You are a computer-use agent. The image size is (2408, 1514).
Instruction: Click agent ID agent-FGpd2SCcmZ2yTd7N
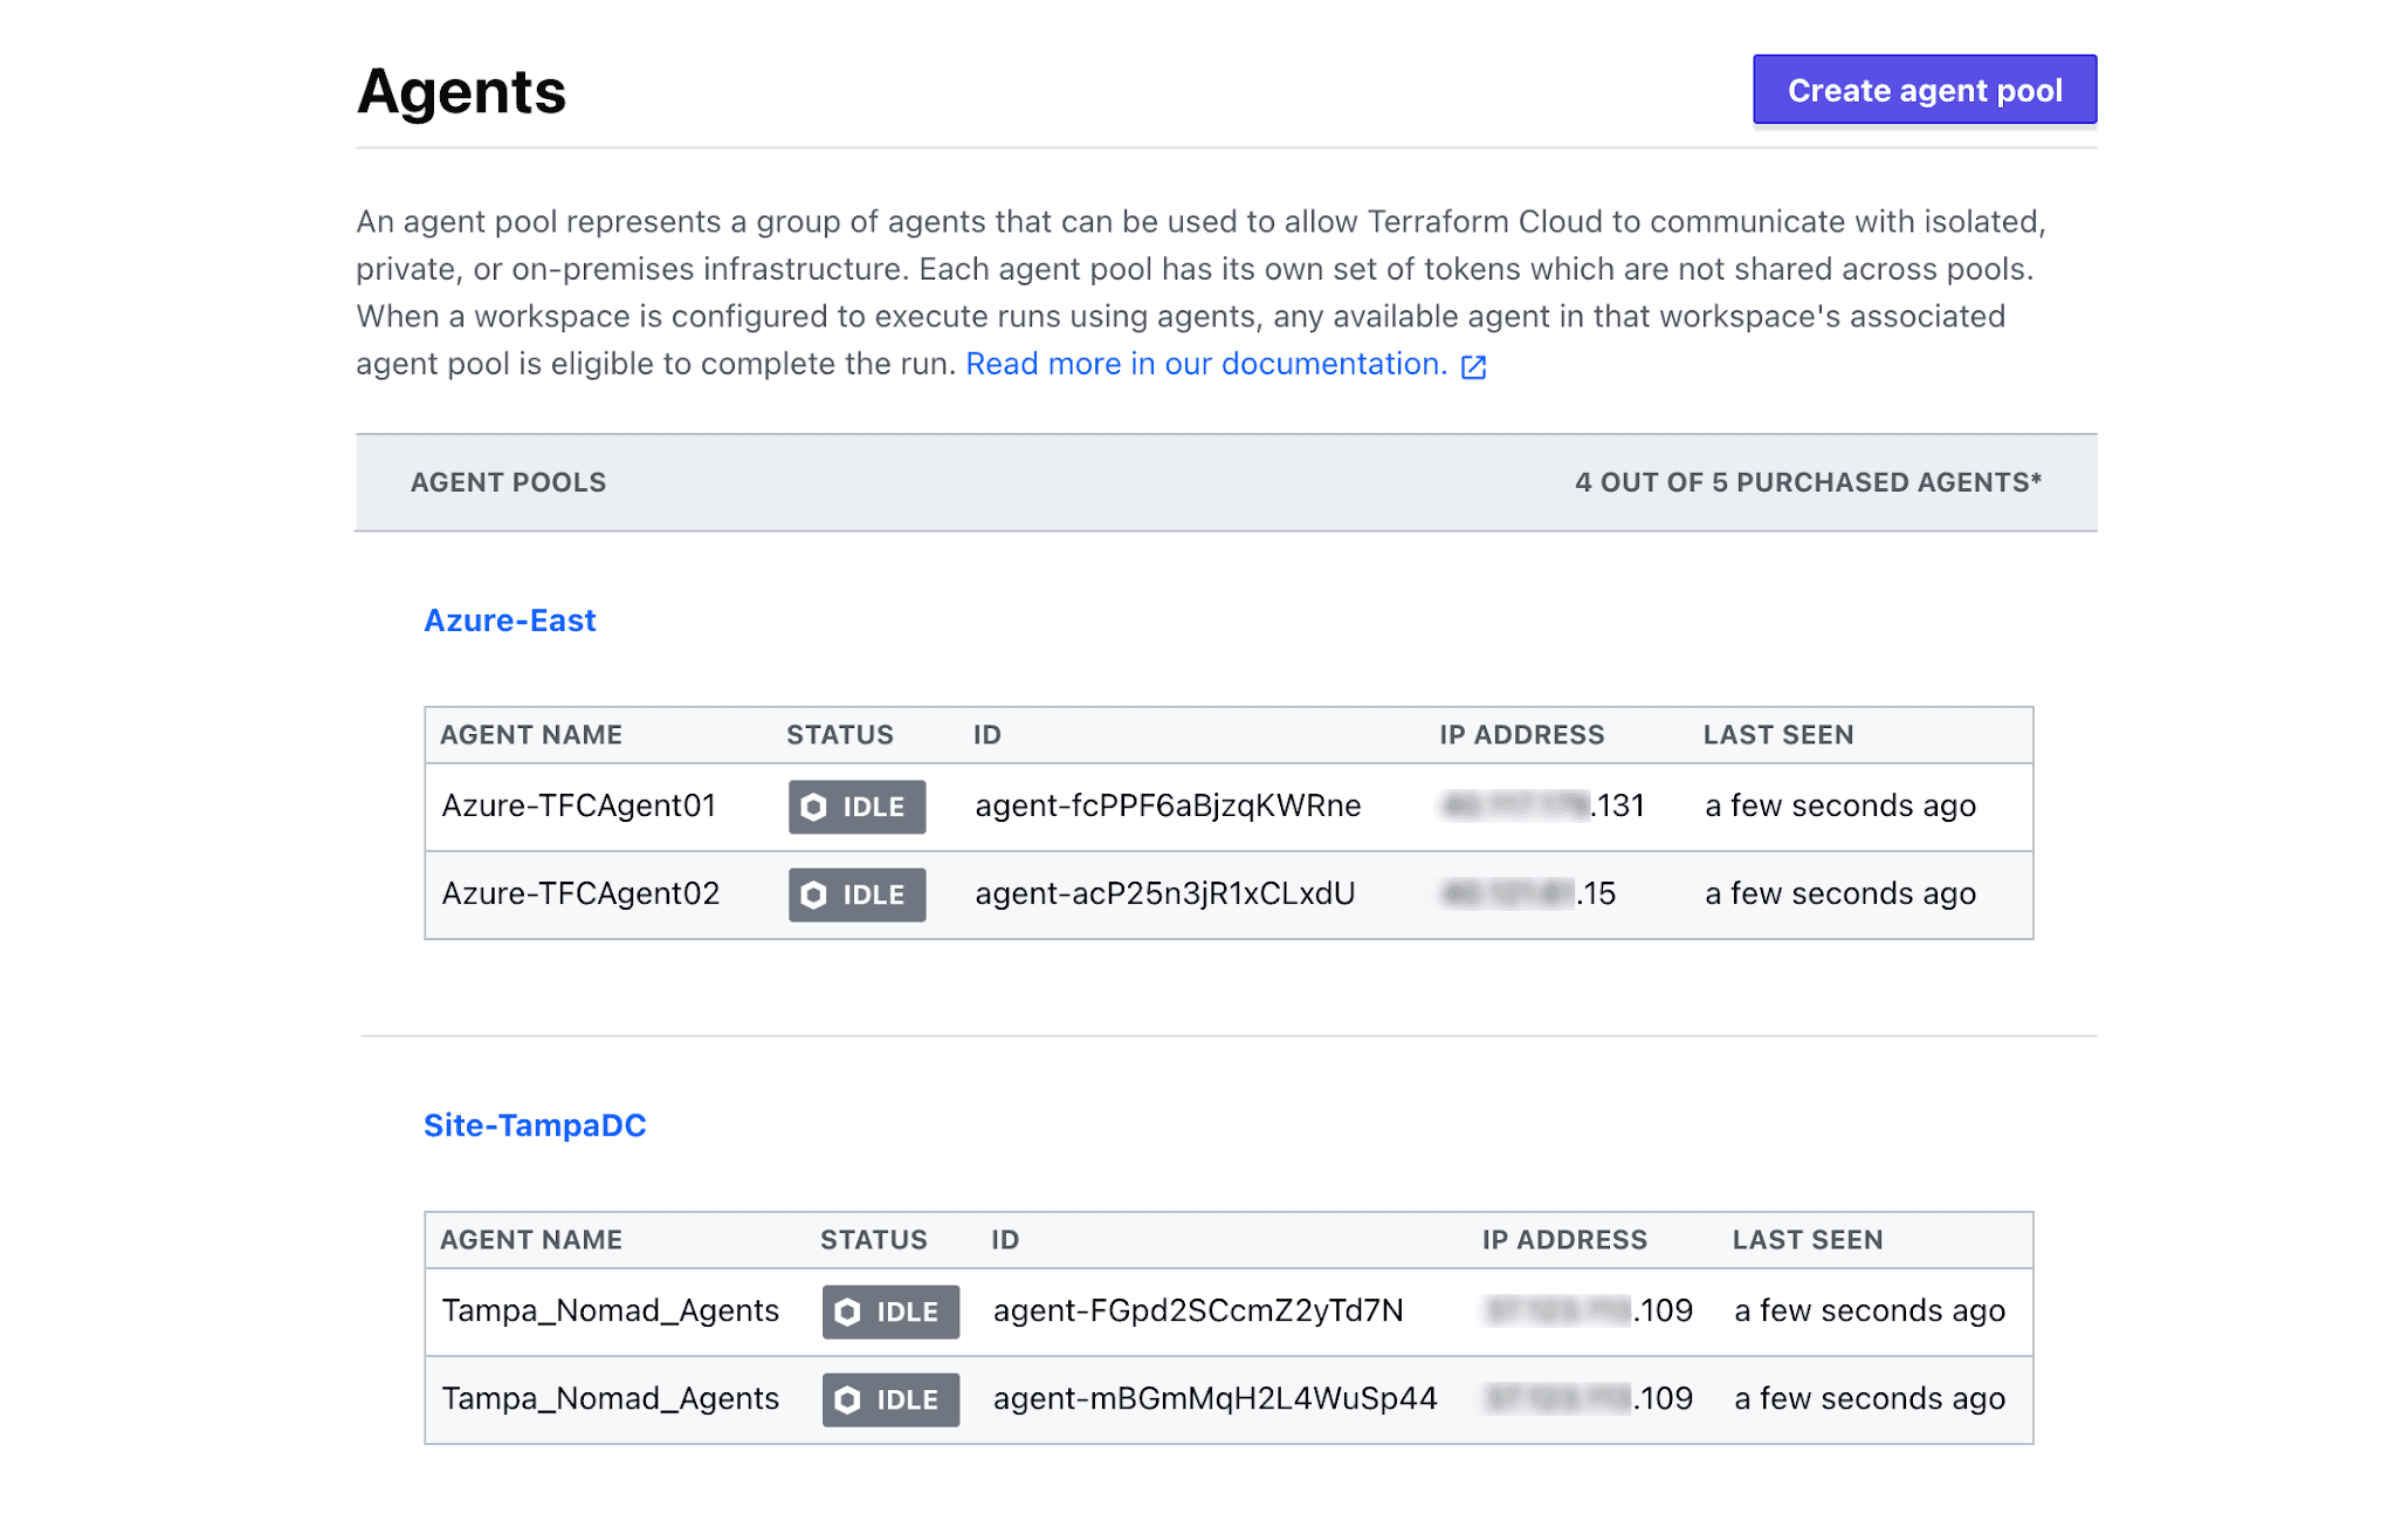pyautogui.click(x=1197, y=1311)
